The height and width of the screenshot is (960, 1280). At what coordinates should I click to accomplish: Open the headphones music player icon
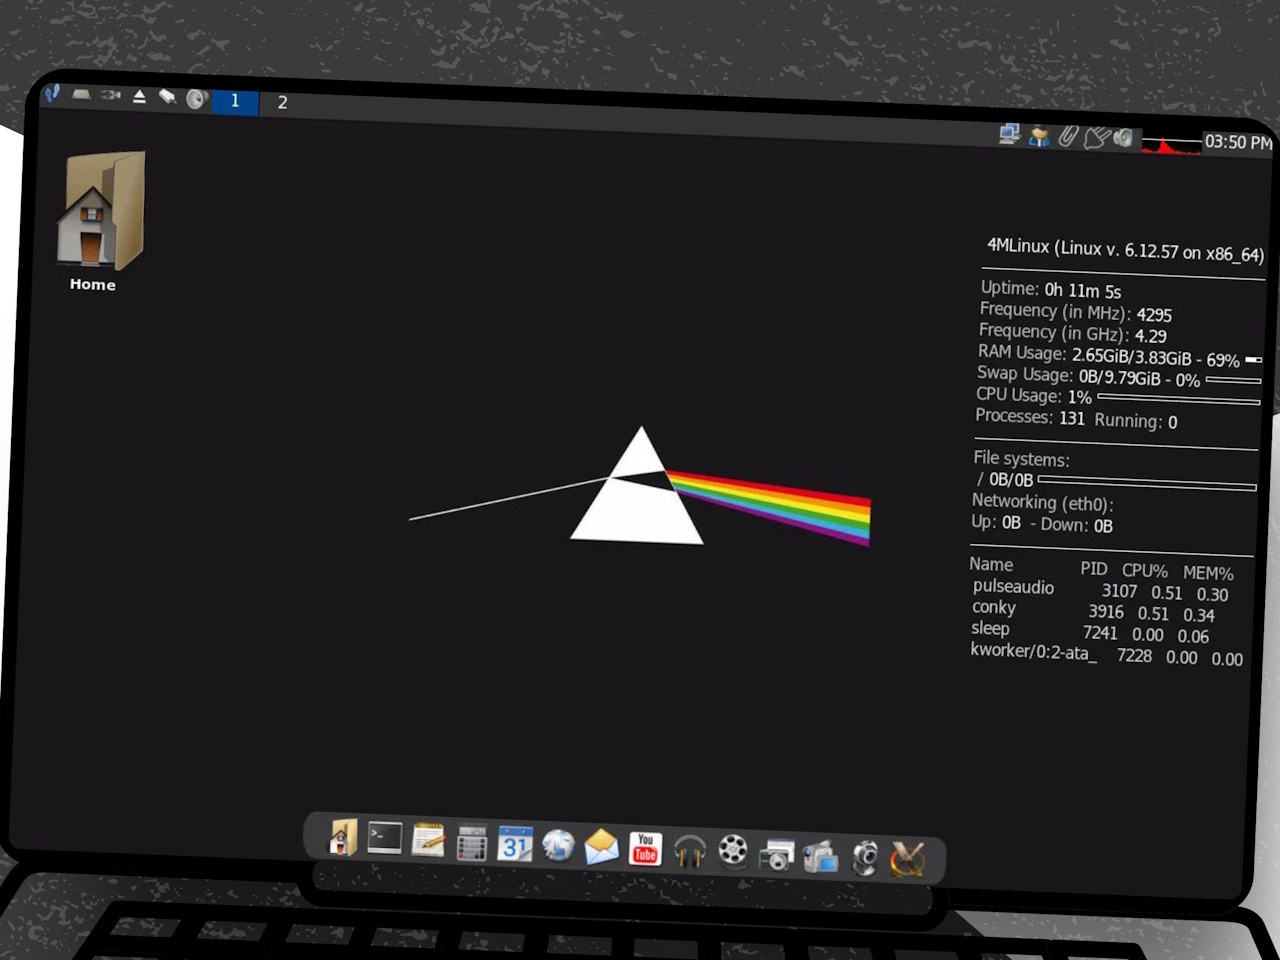click(x=689, y=851)
